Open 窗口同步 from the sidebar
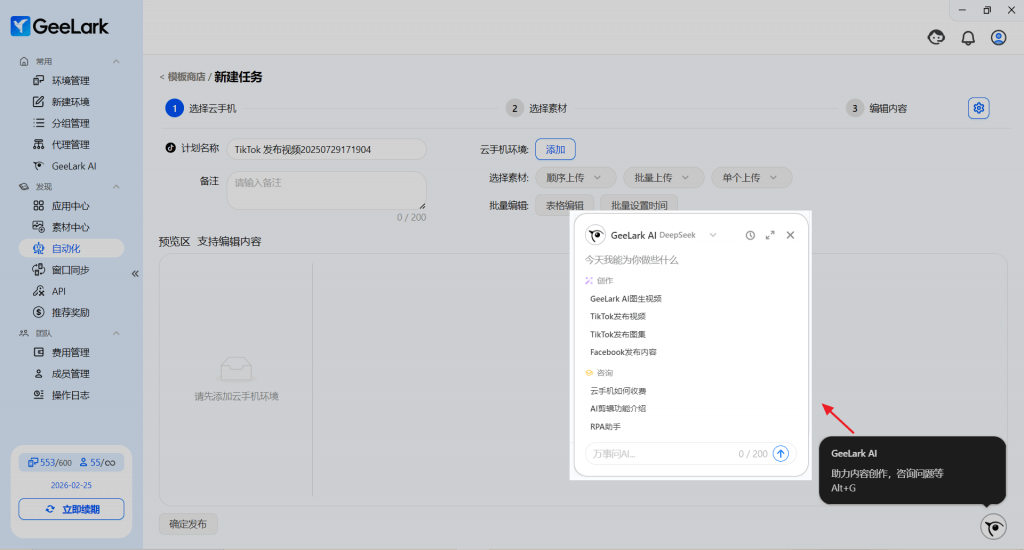The width and height of the screenshot is (1024, 550). pos(70,270)
